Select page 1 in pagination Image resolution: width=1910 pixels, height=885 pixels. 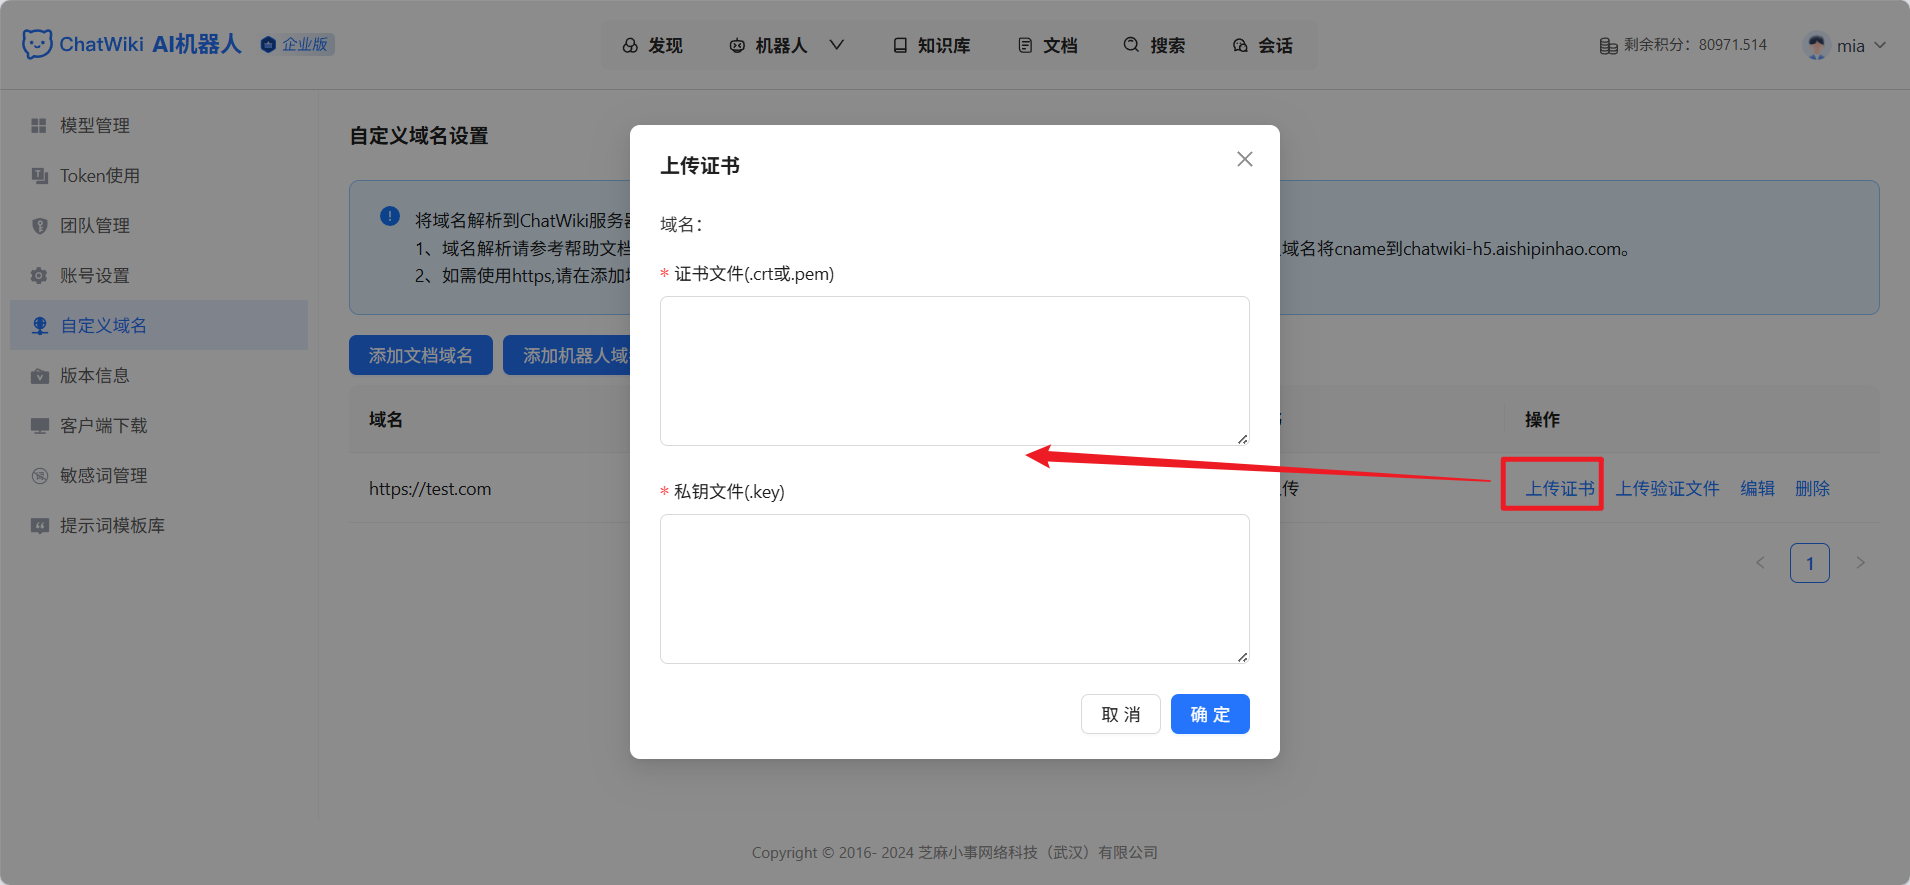pos(1810,563)
